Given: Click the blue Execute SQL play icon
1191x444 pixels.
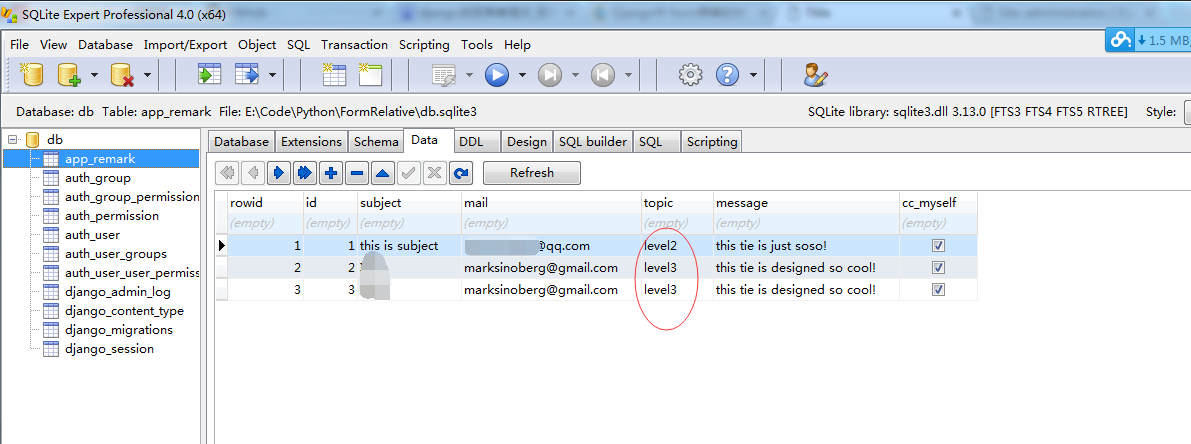Looking at the screenshot, I should (497, 74).
